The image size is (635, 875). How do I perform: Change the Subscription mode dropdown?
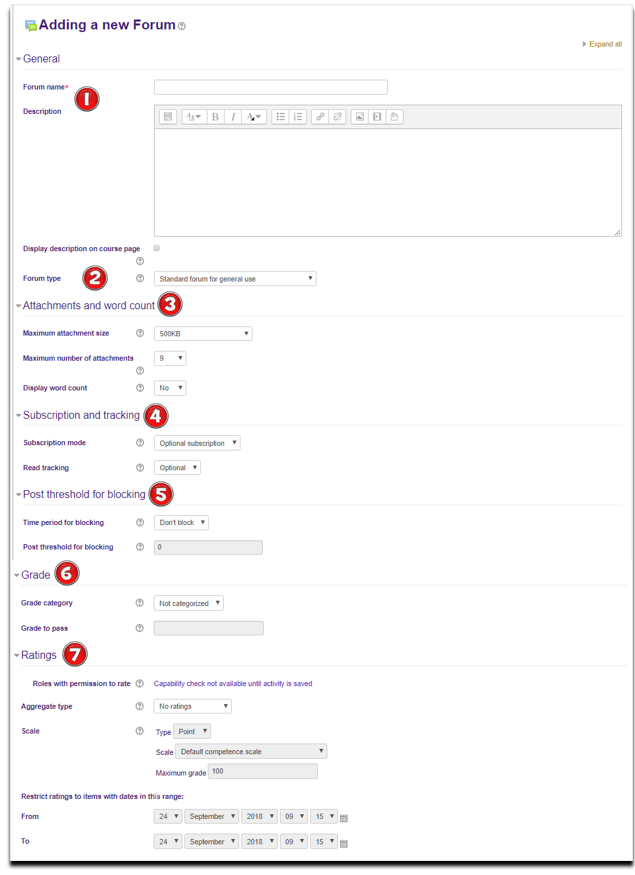197,443
